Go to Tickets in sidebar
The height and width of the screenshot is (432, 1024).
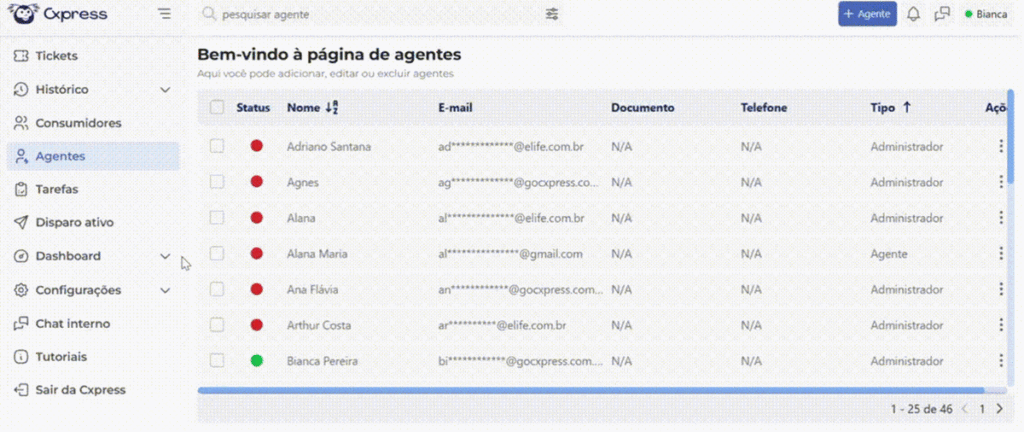pyautogui.click(x=56, y=56)
